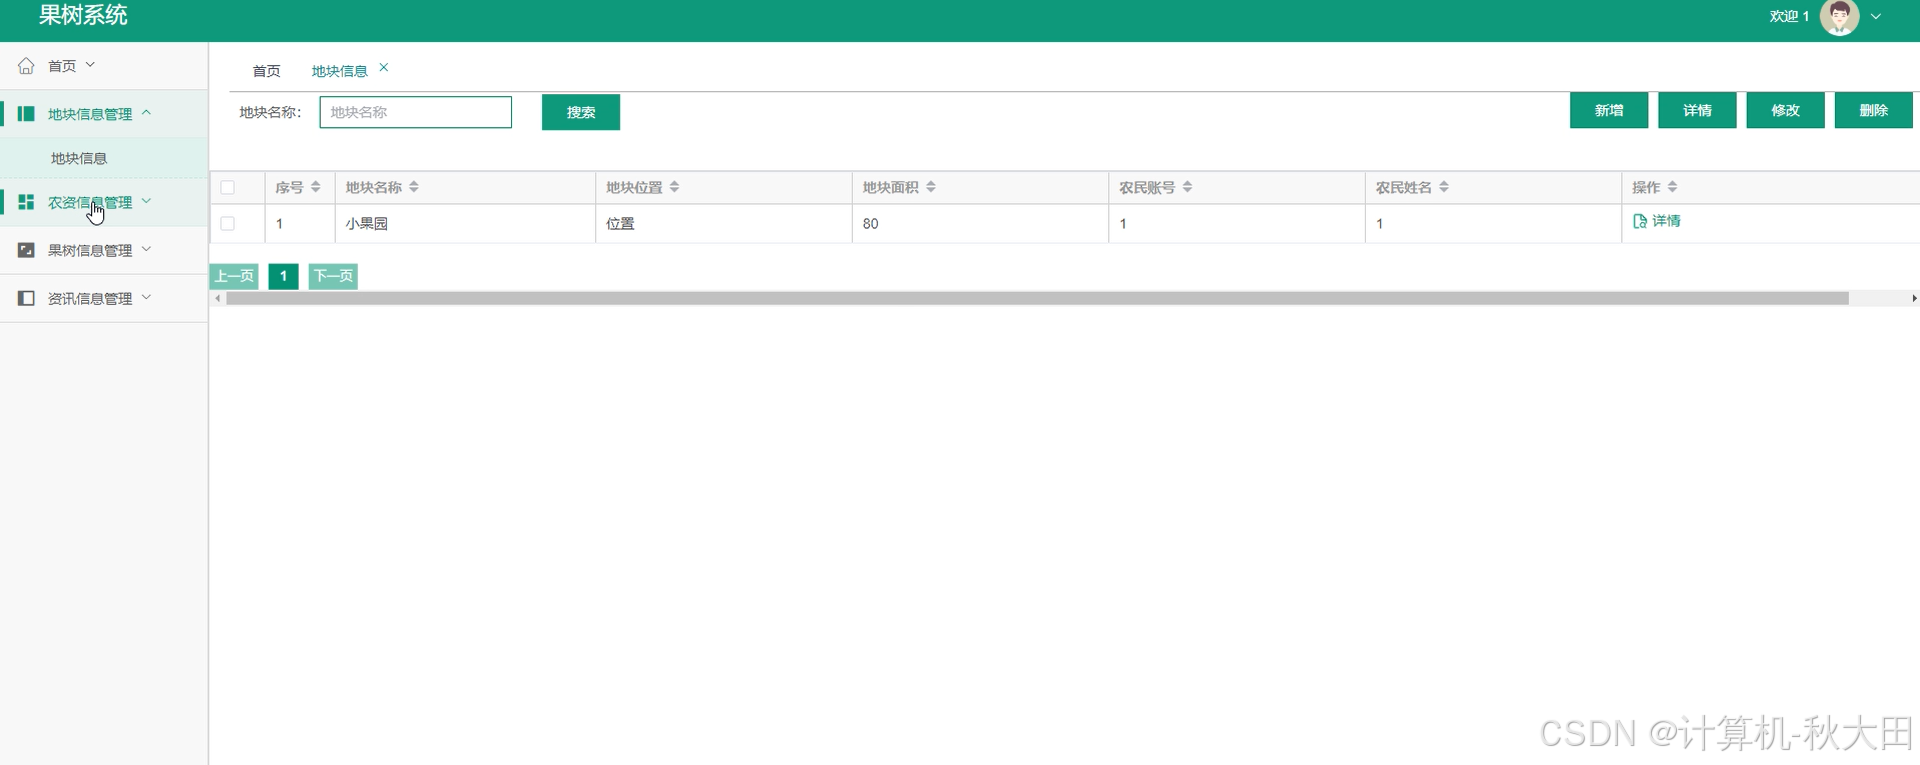
Task: Open the 果树信息管理 menu
Action: (104, 250)
